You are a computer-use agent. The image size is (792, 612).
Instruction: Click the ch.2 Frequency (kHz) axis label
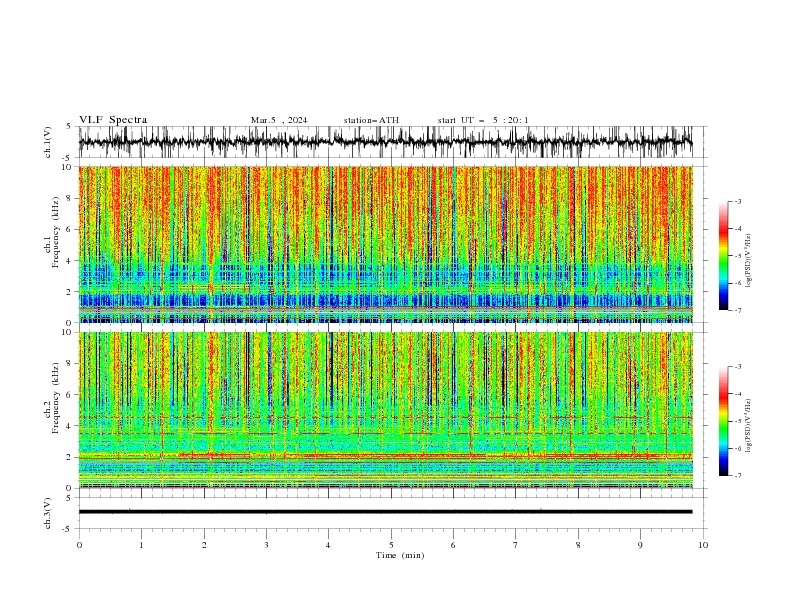52,398
